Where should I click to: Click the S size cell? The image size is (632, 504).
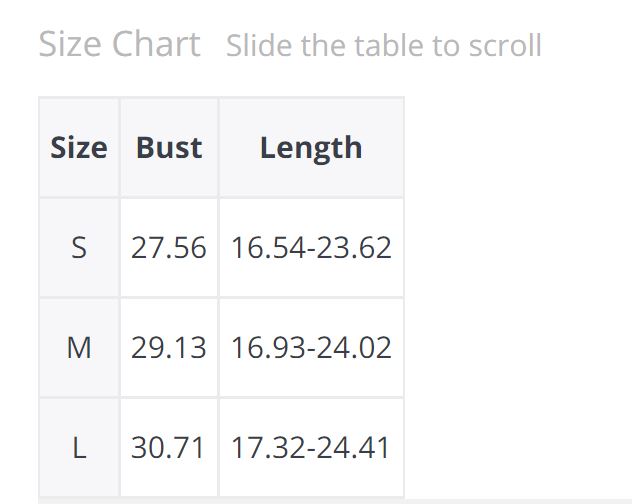[x=79, y=247]
